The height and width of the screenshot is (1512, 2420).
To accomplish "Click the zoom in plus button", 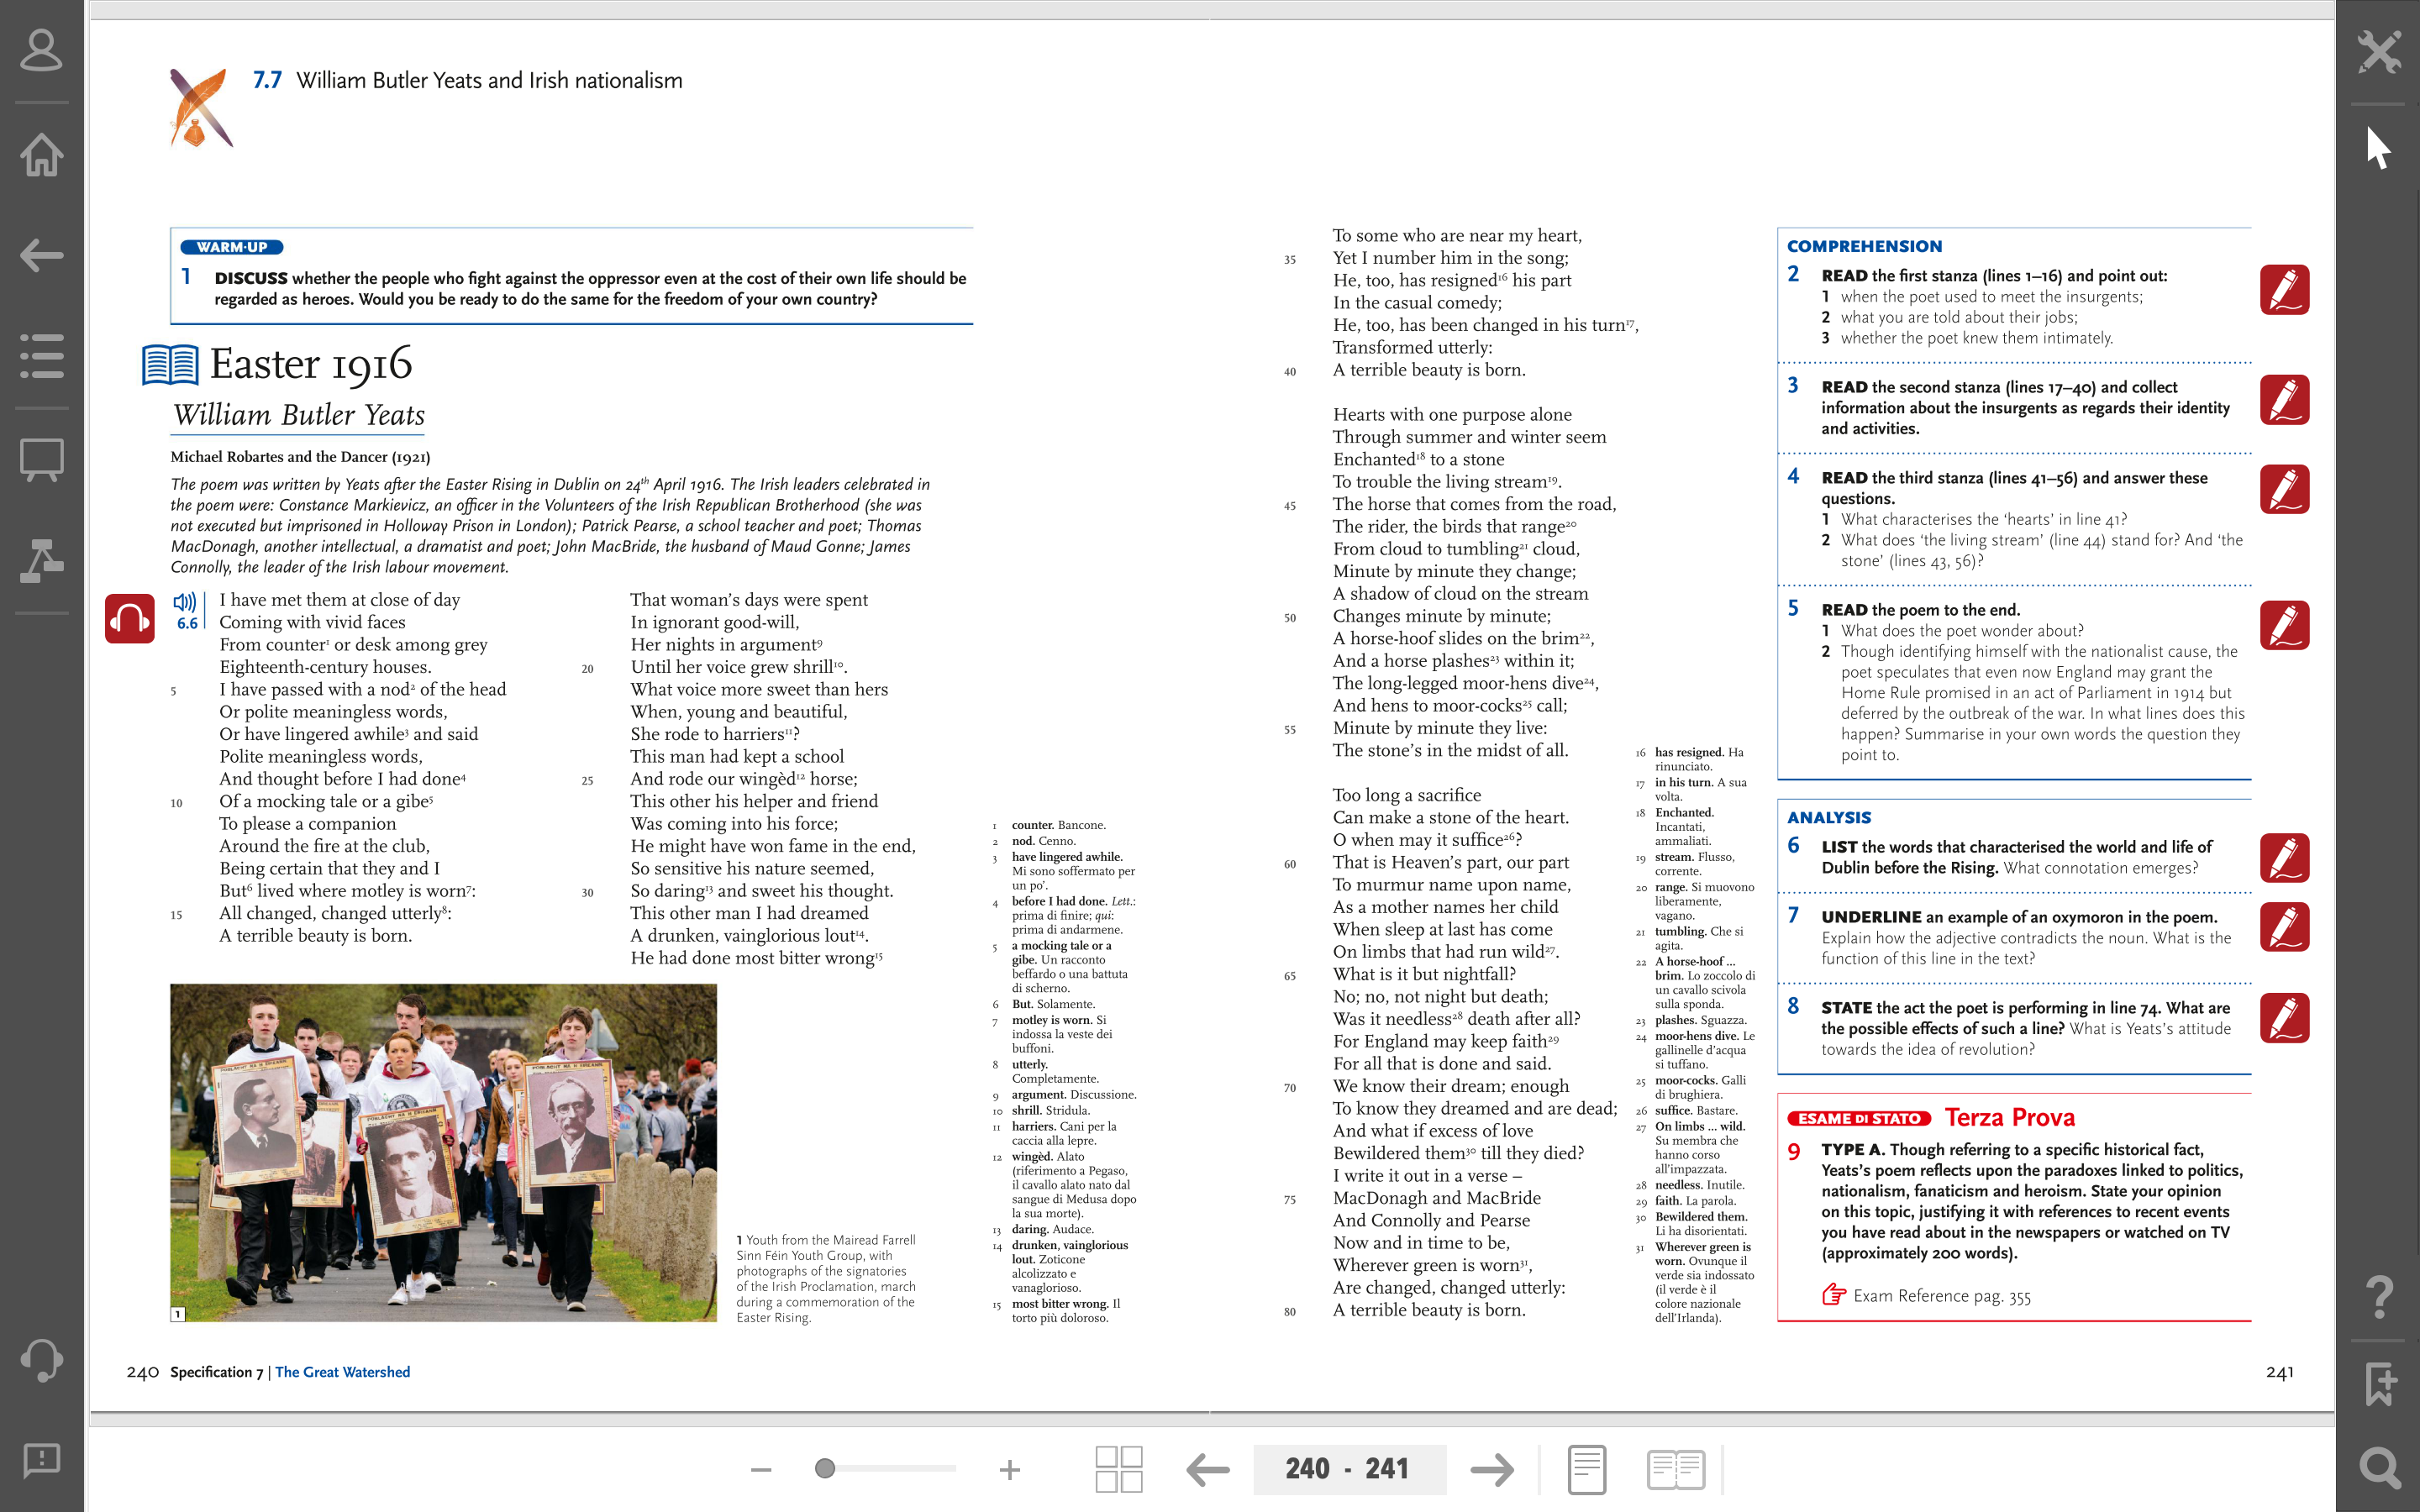I will pyautogui.click(x=1009, y=1469).
